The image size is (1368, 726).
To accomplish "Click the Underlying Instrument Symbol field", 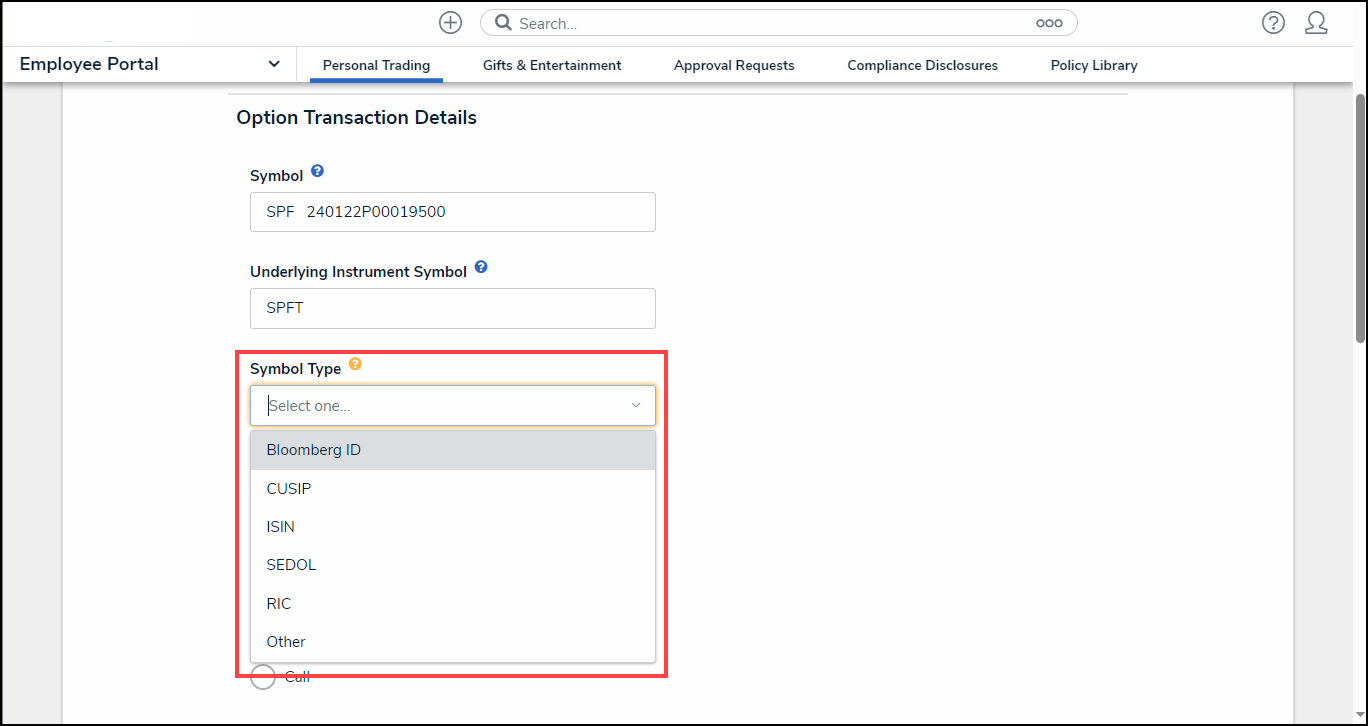I will (x=452, y=308).
